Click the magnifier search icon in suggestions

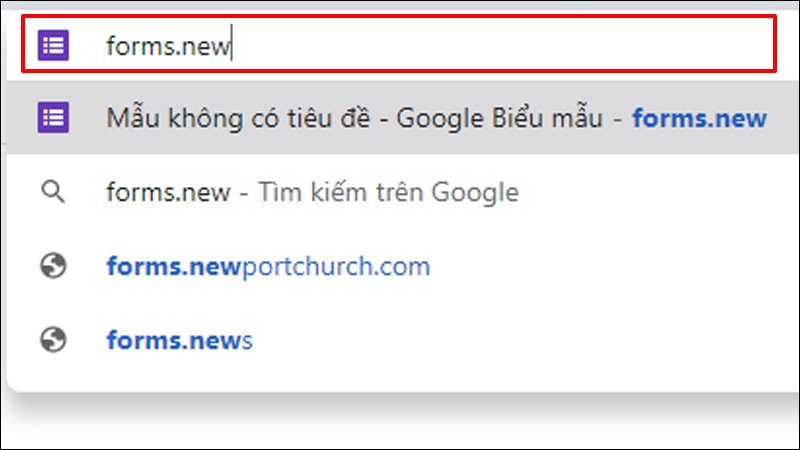pyautogui.click(x=53, y=192)
